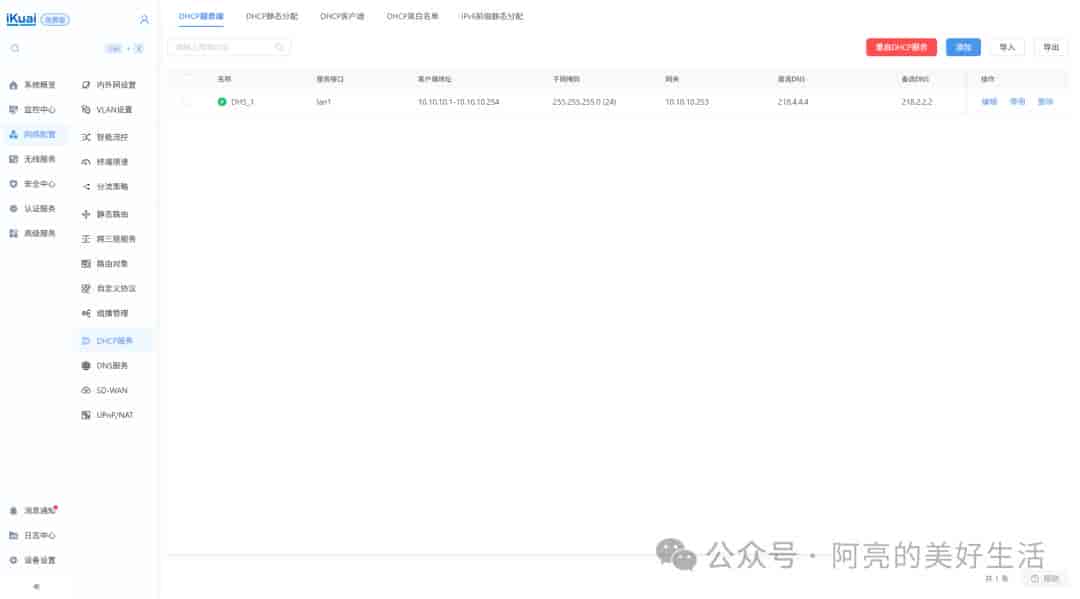Click the second DNS value (218.x)
This screenshot has width=1080, height=599.
(917, 102)
